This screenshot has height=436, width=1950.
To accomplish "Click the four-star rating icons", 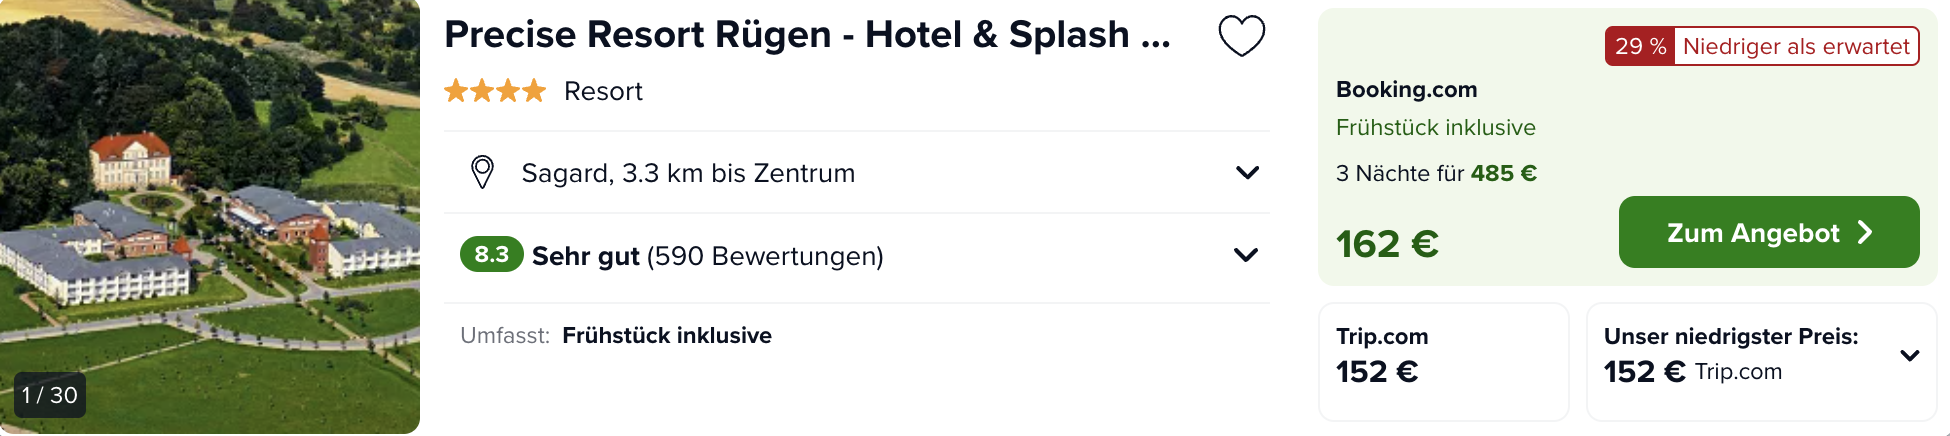I will (495, 91).
